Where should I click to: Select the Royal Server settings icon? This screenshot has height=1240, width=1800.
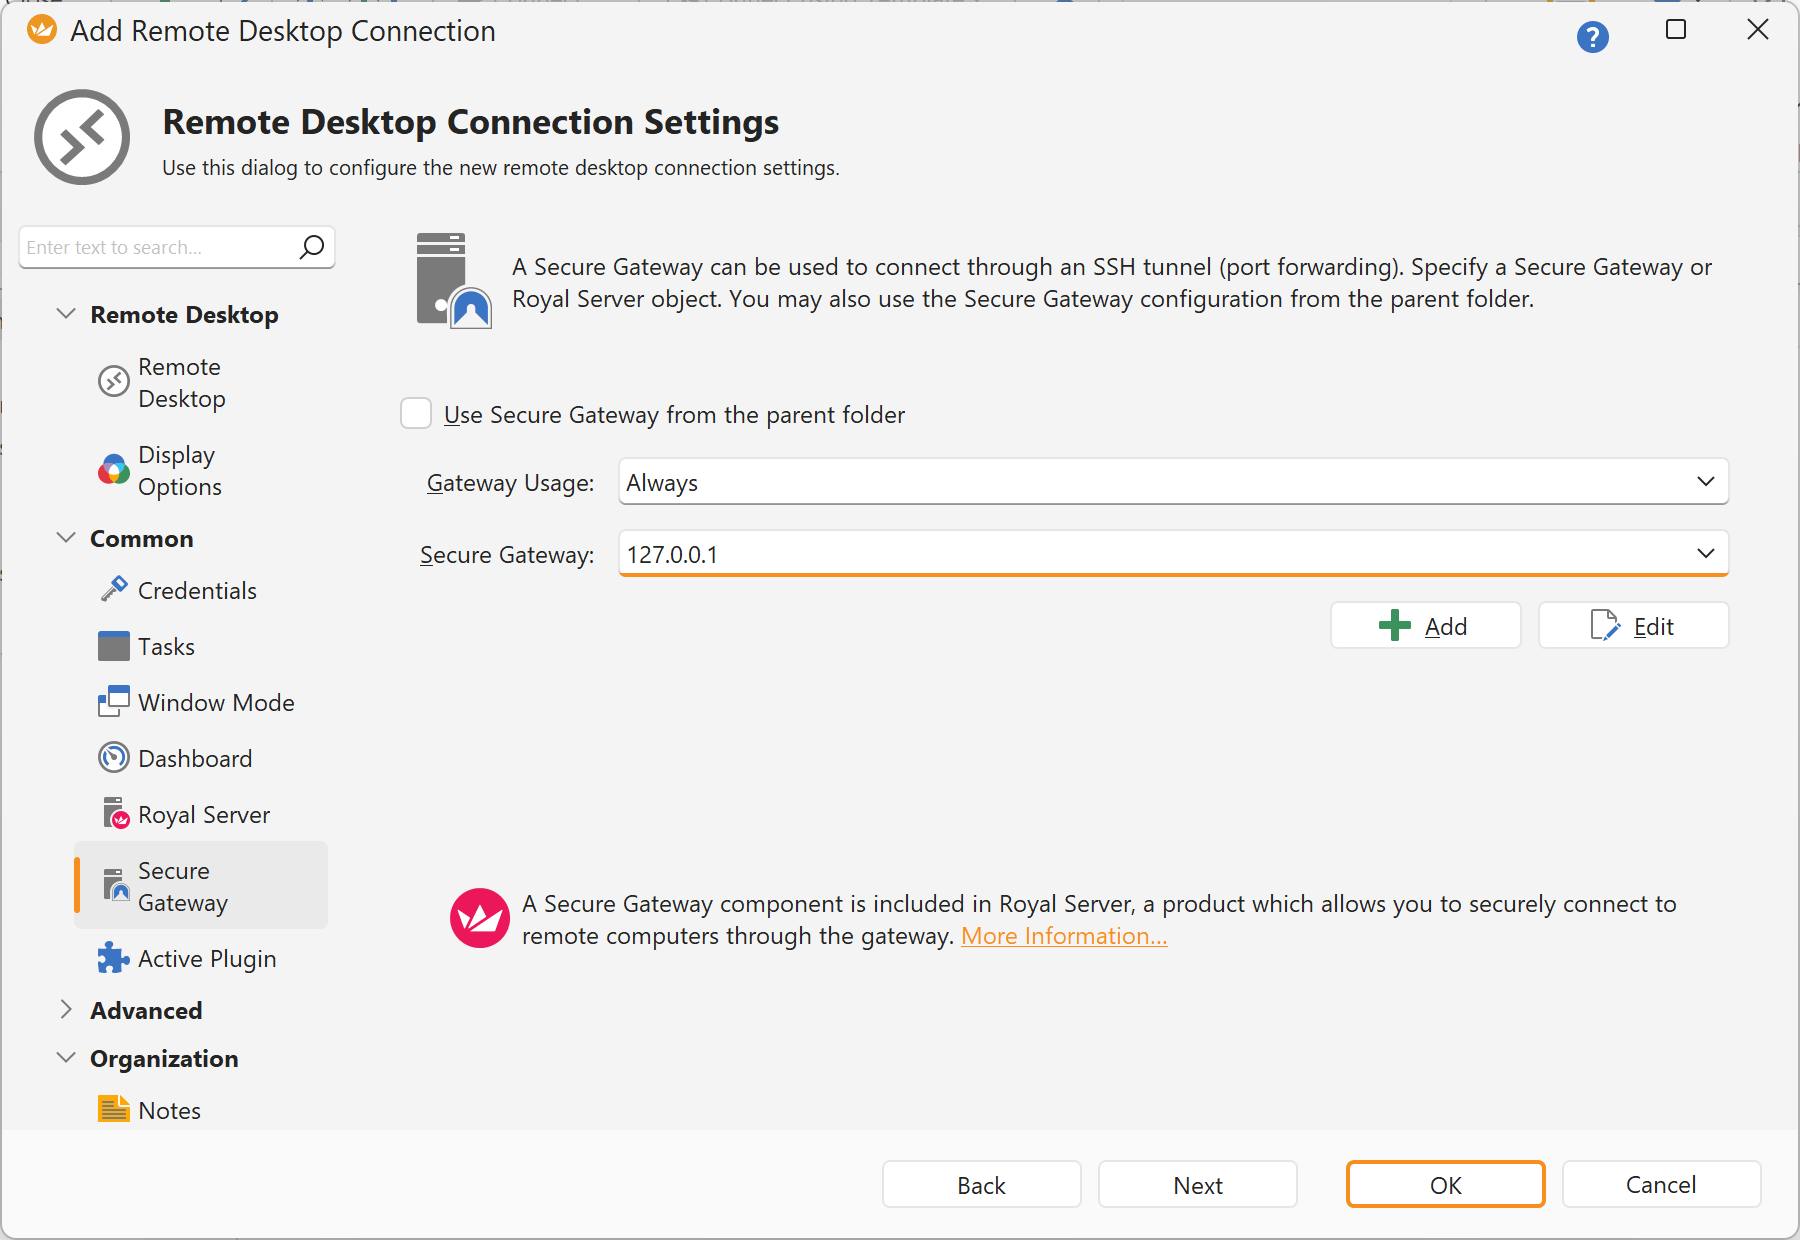[113, 813]
